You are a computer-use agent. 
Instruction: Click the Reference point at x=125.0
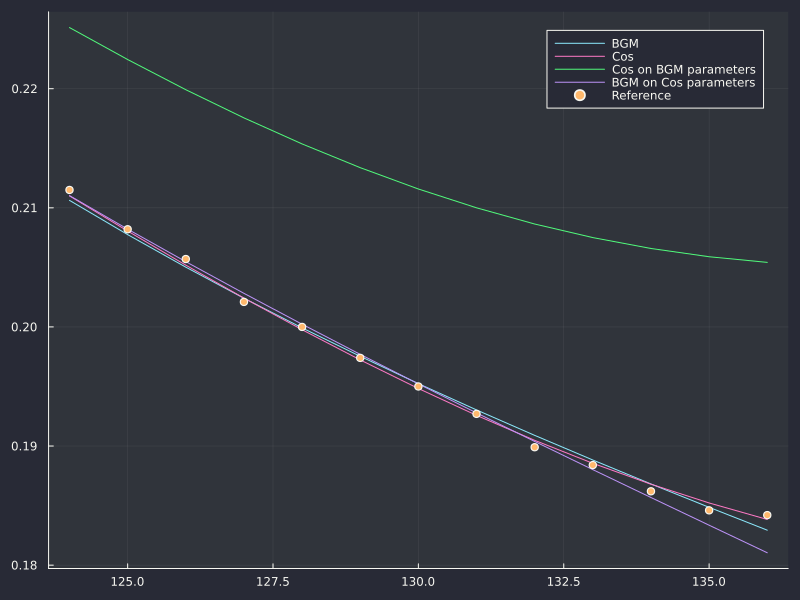[128, 230]
